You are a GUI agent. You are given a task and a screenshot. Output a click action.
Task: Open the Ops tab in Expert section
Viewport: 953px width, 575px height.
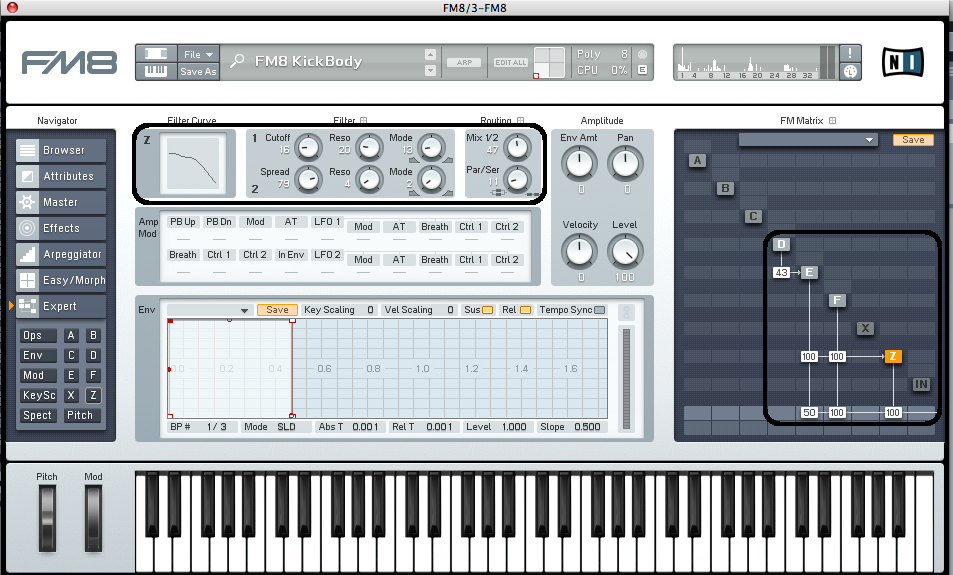(38, 336)
